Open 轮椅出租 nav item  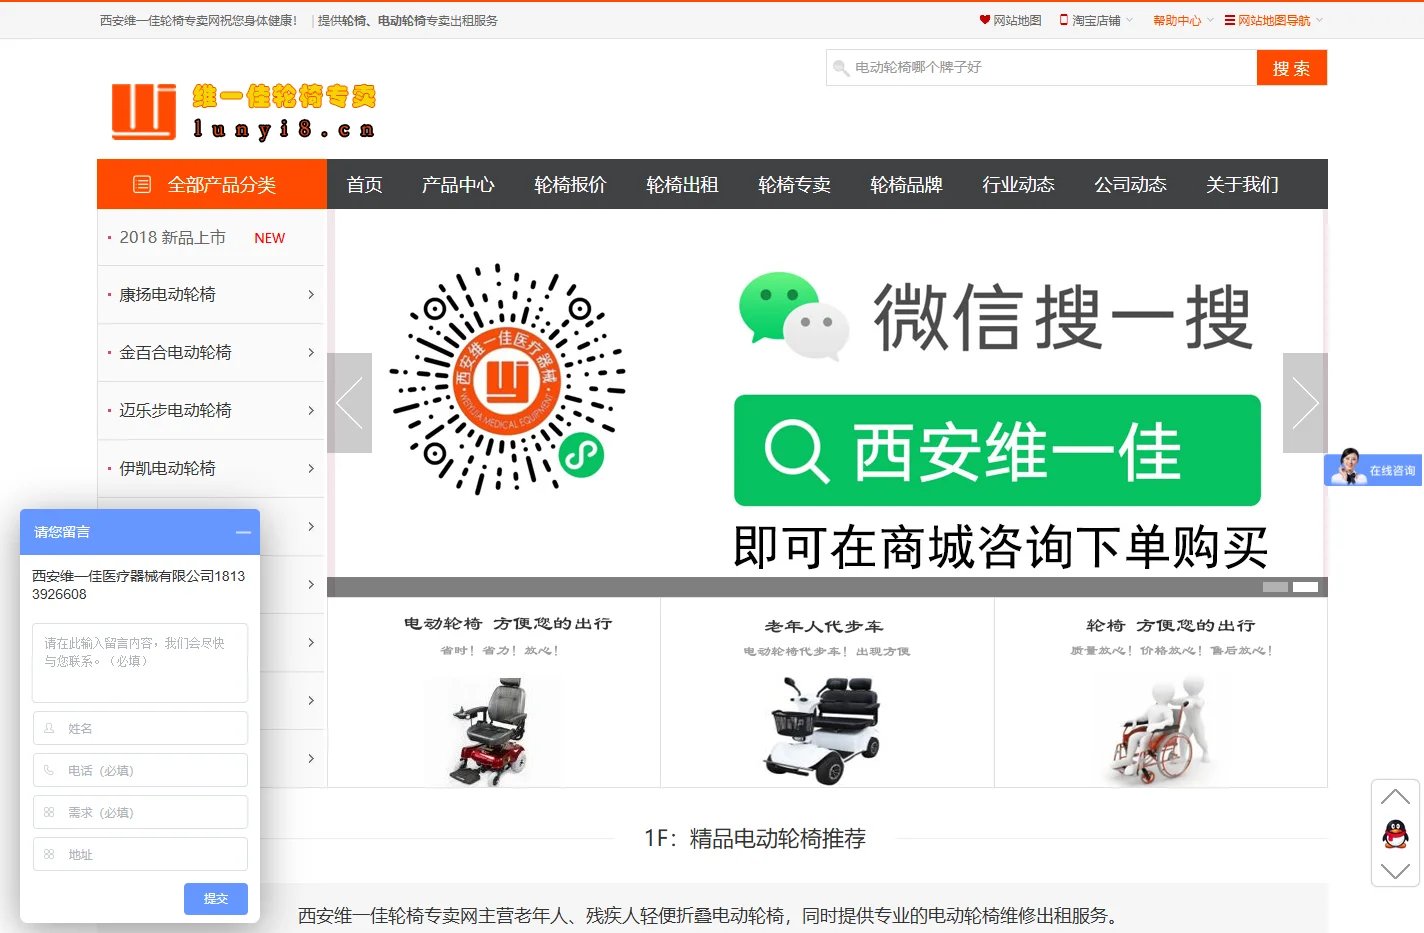(x=682, y=184)
